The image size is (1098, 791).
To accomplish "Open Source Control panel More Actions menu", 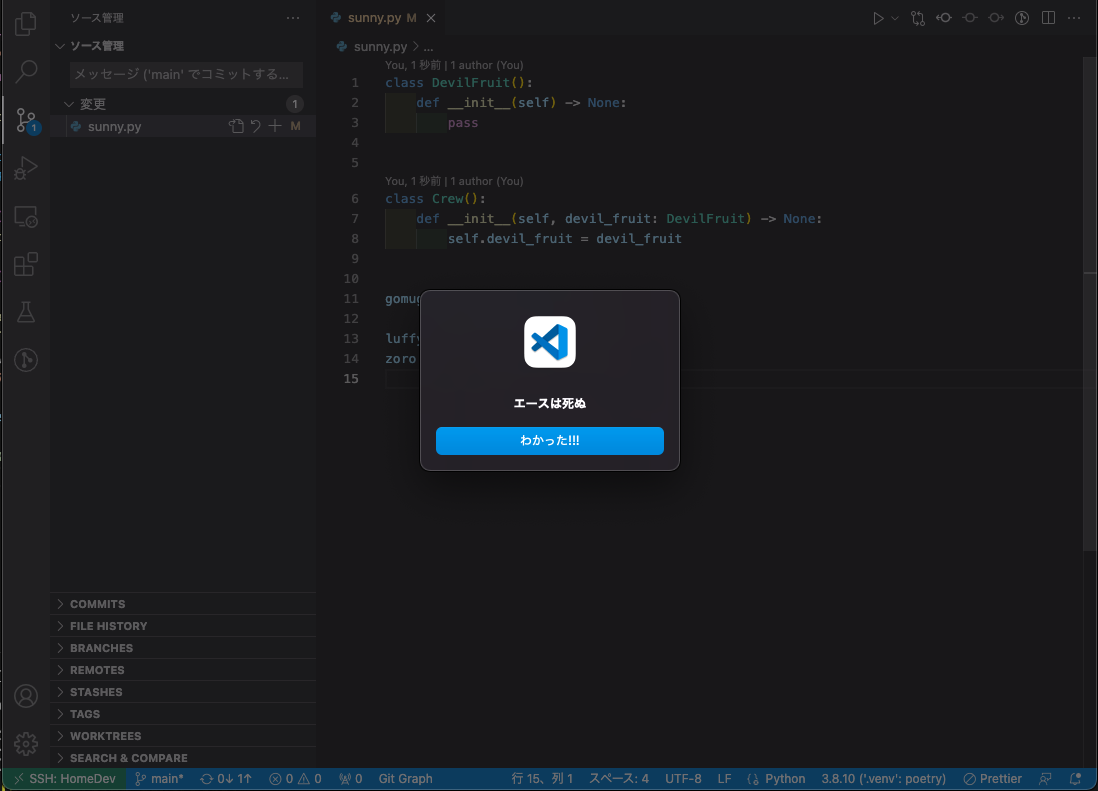I will point(293,18).
